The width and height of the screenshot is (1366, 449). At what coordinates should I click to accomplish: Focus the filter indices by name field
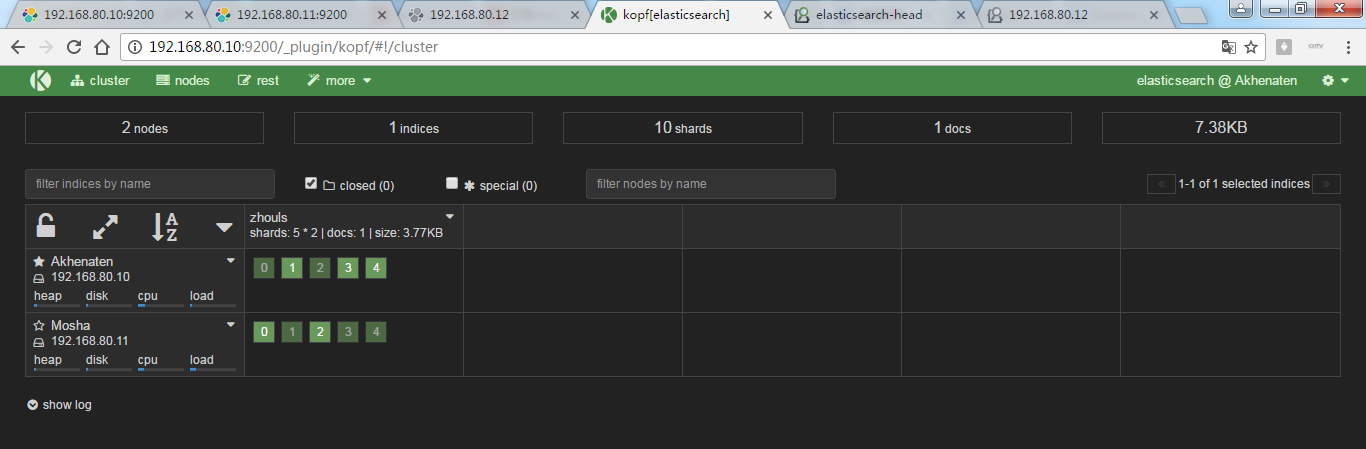[x=150, y=184]
